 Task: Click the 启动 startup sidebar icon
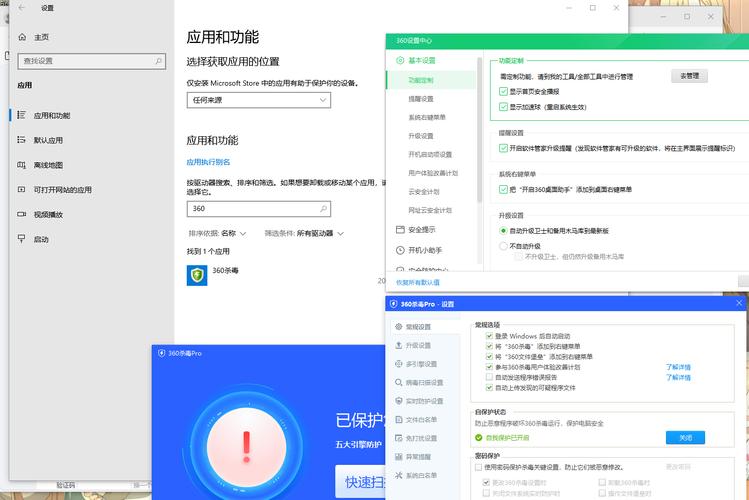coord(21,239)
